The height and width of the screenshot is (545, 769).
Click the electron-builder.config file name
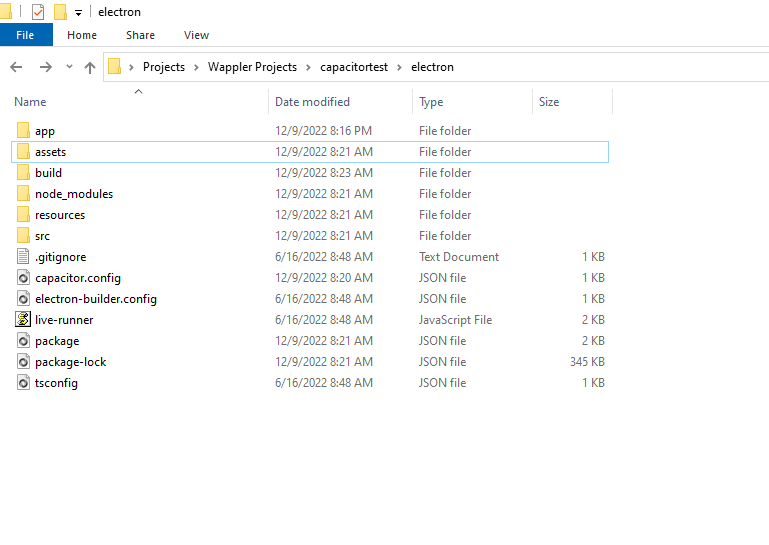point(96,299)
